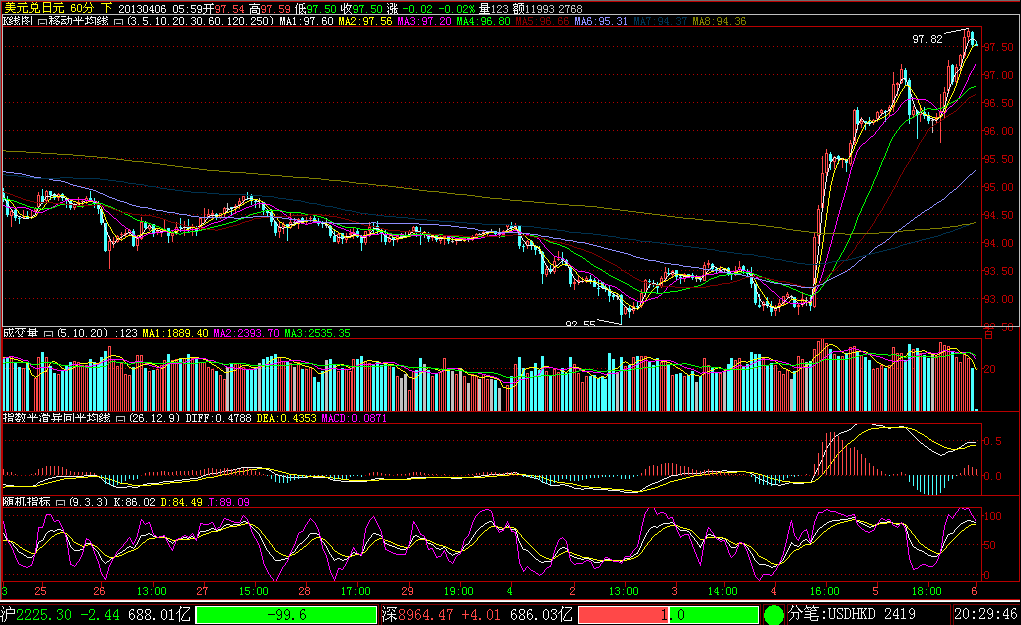Viewport: 1021px width, 625px height.
Task: Click the K:86.02 stochastic value
Action: coord(135,503)
